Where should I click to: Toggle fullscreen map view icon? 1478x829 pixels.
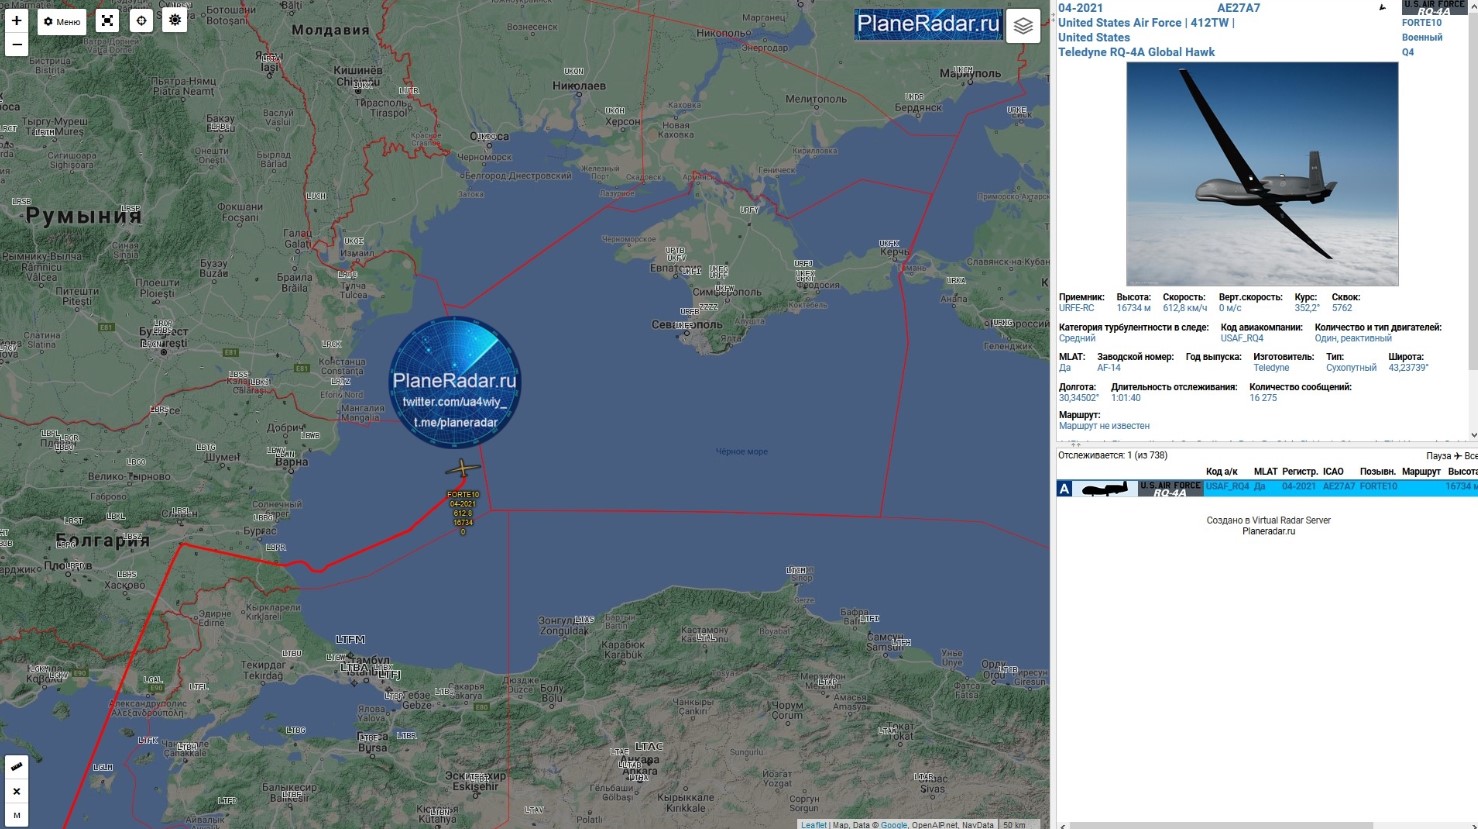click(x=108, y=21)
